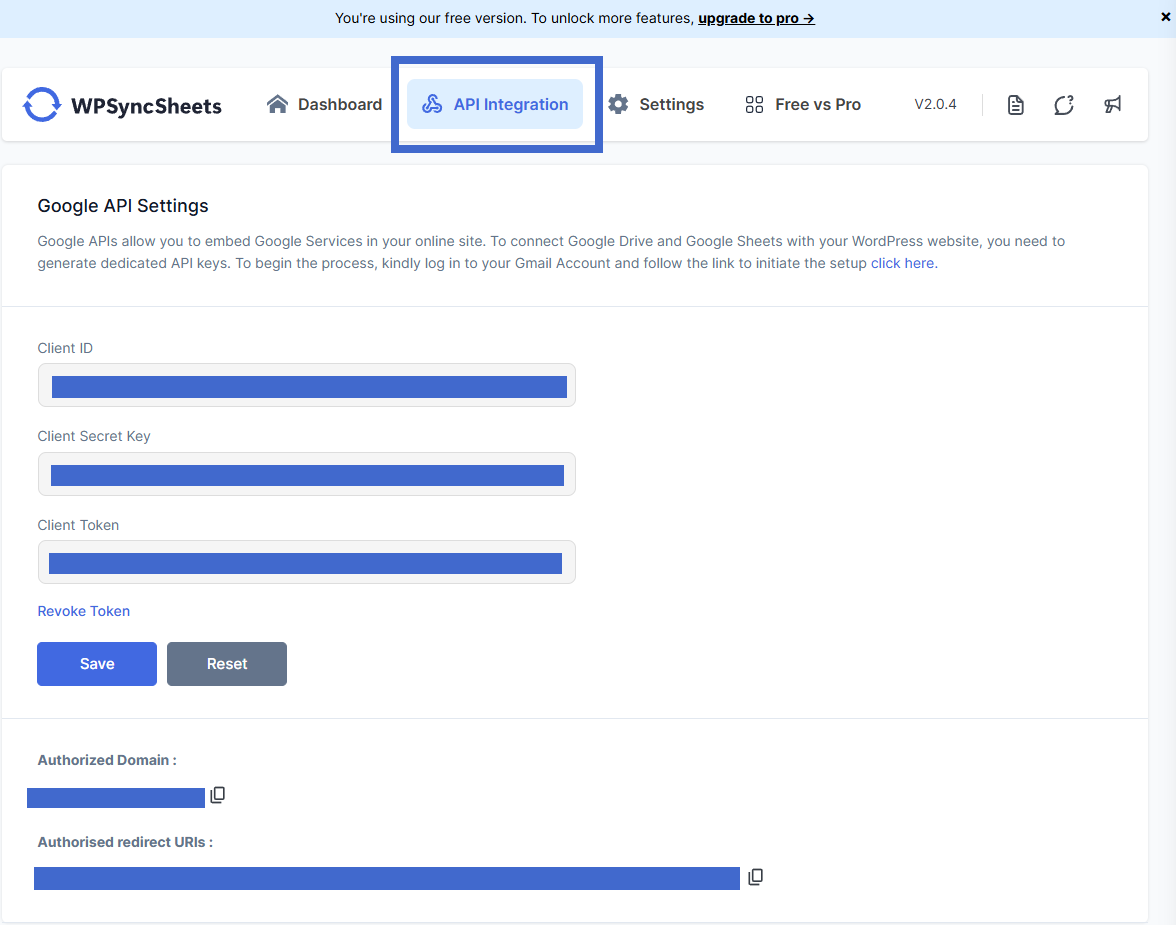Copy the Authorised redirect URIs value

[x=756, y=877]
